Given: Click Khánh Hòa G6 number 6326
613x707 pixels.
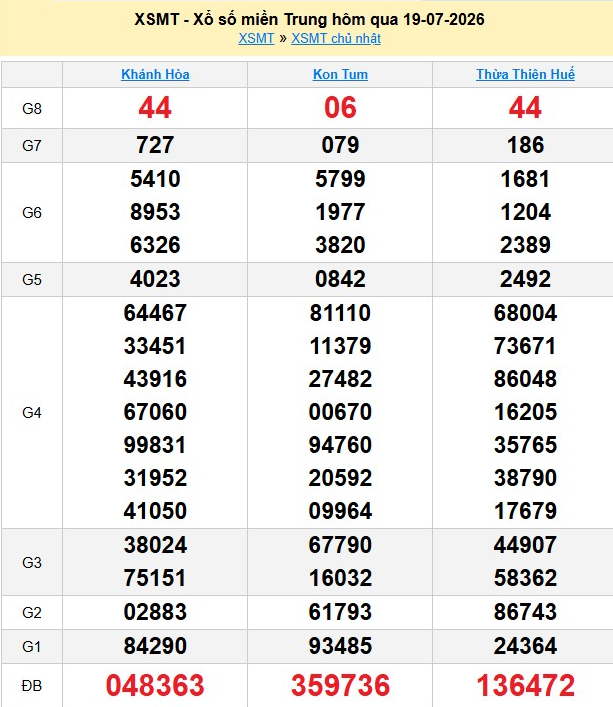Looking at the screenshot, I should (155, 245).
